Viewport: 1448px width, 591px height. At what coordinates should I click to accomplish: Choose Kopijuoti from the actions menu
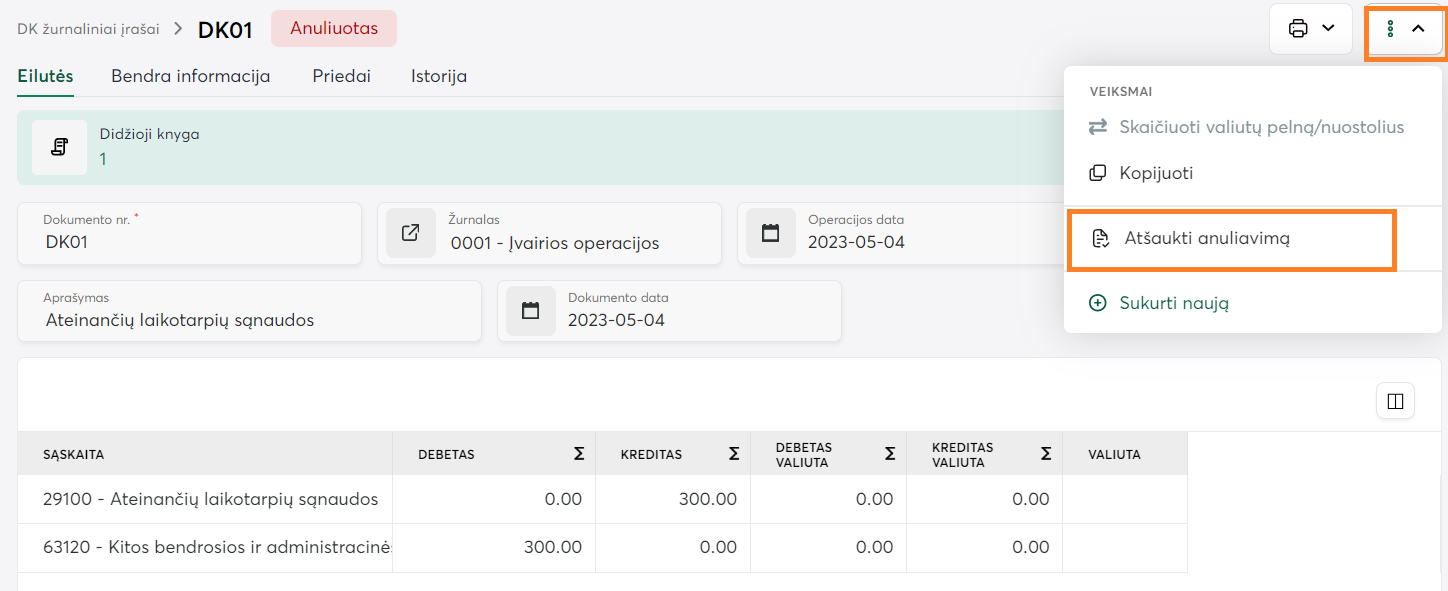point(1155,173)
